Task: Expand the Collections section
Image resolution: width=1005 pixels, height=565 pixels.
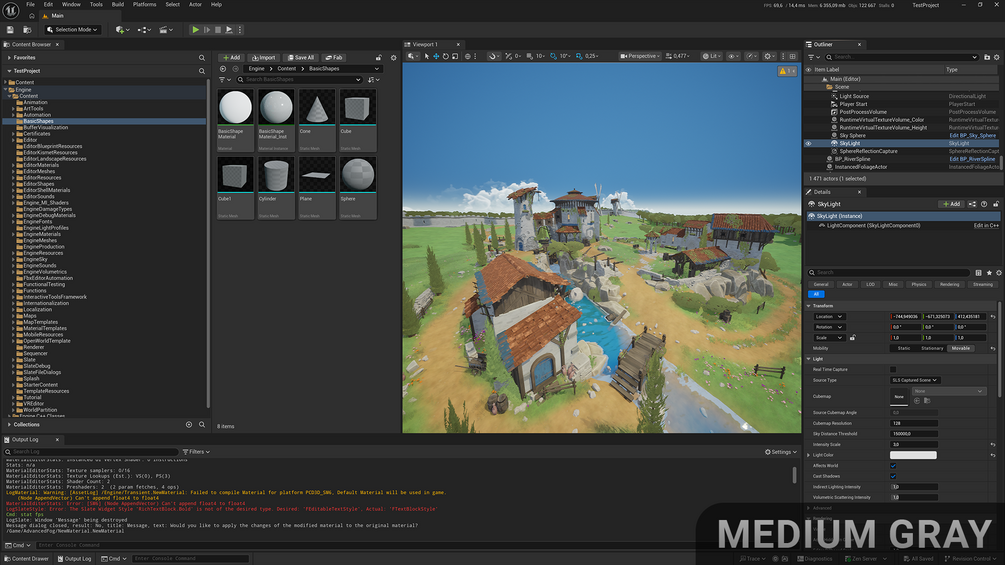Action: coord(9,425)
